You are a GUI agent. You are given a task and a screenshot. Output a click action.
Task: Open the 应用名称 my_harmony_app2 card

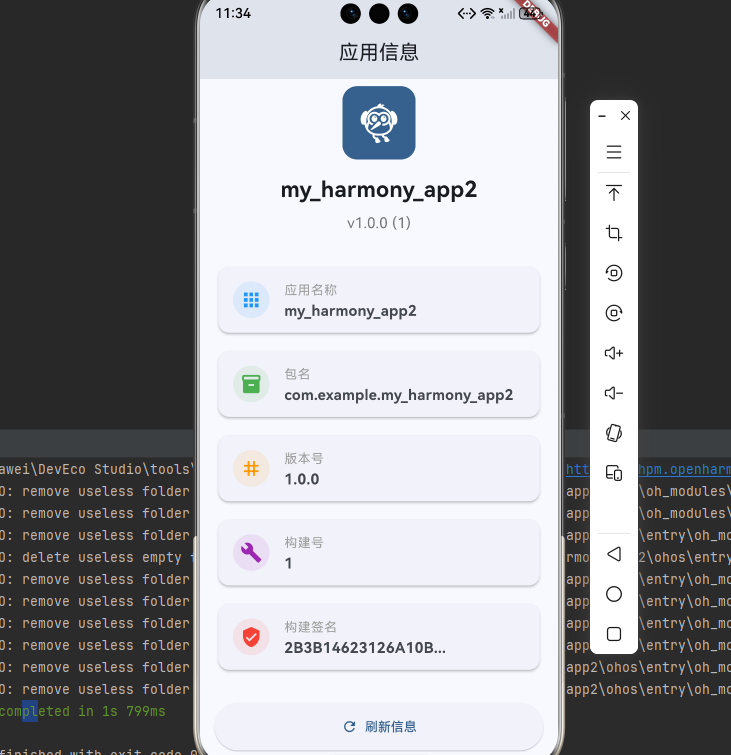(x=379, y=300)
